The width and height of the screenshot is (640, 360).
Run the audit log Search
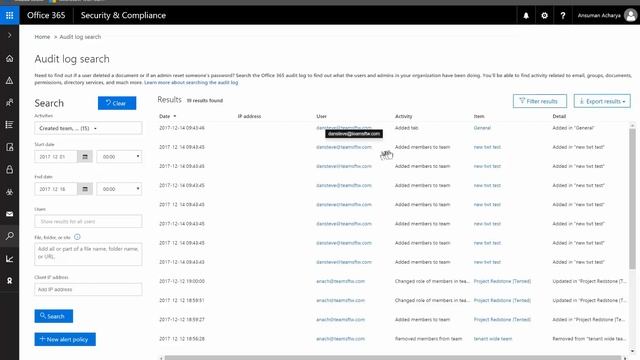pyautogui.click(x=53, y=316)
